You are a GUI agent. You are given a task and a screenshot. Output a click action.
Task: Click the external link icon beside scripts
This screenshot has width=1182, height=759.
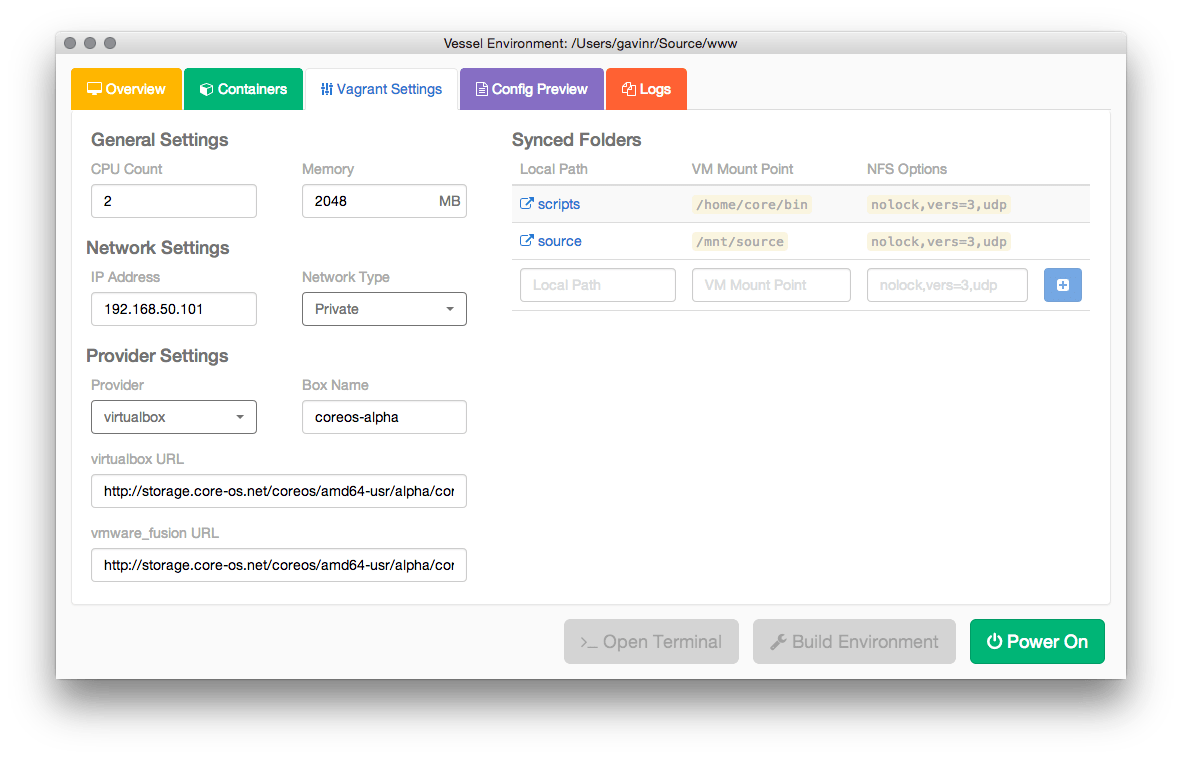(526, 204)
